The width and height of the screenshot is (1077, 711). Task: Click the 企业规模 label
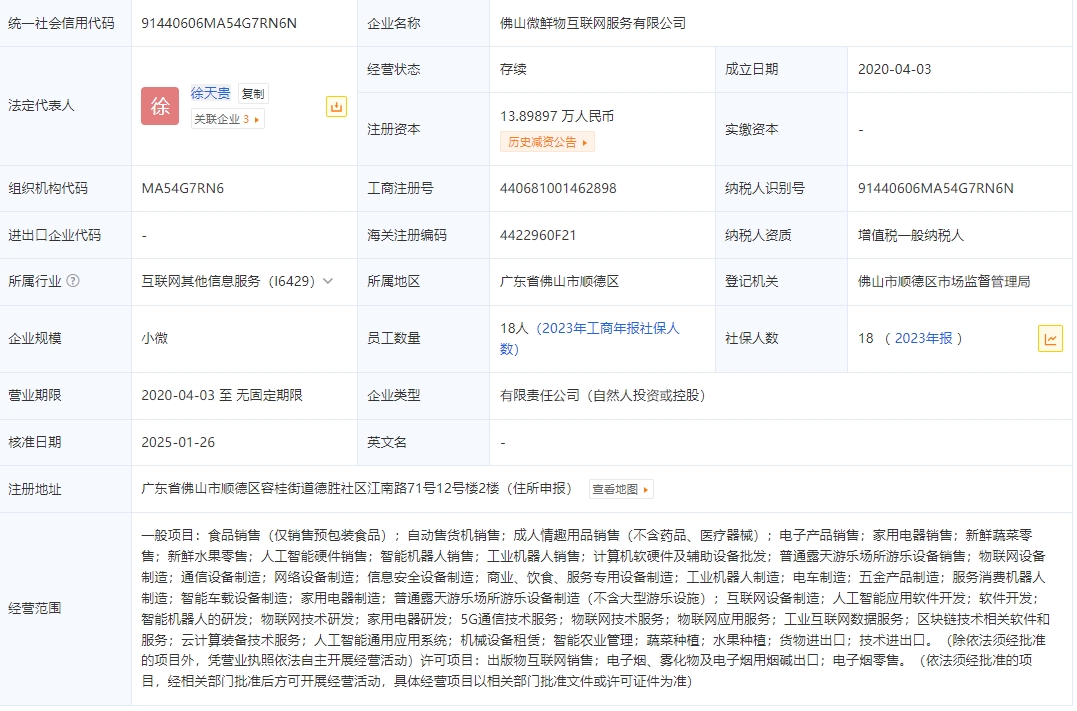[35, 338]
